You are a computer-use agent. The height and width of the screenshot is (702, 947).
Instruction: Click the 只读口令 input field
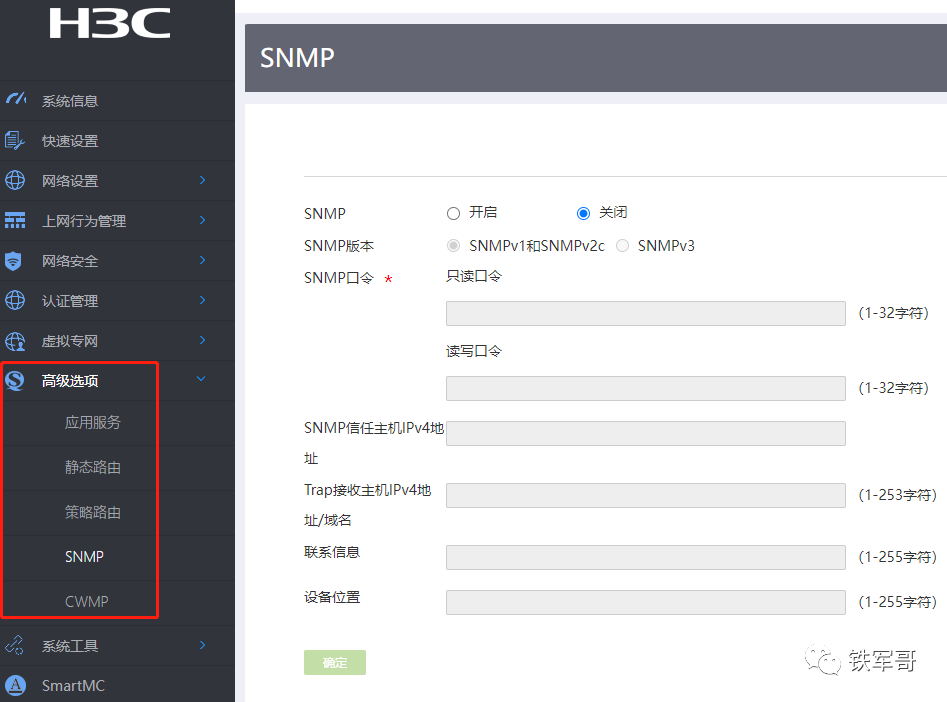(x=645, y=314)
